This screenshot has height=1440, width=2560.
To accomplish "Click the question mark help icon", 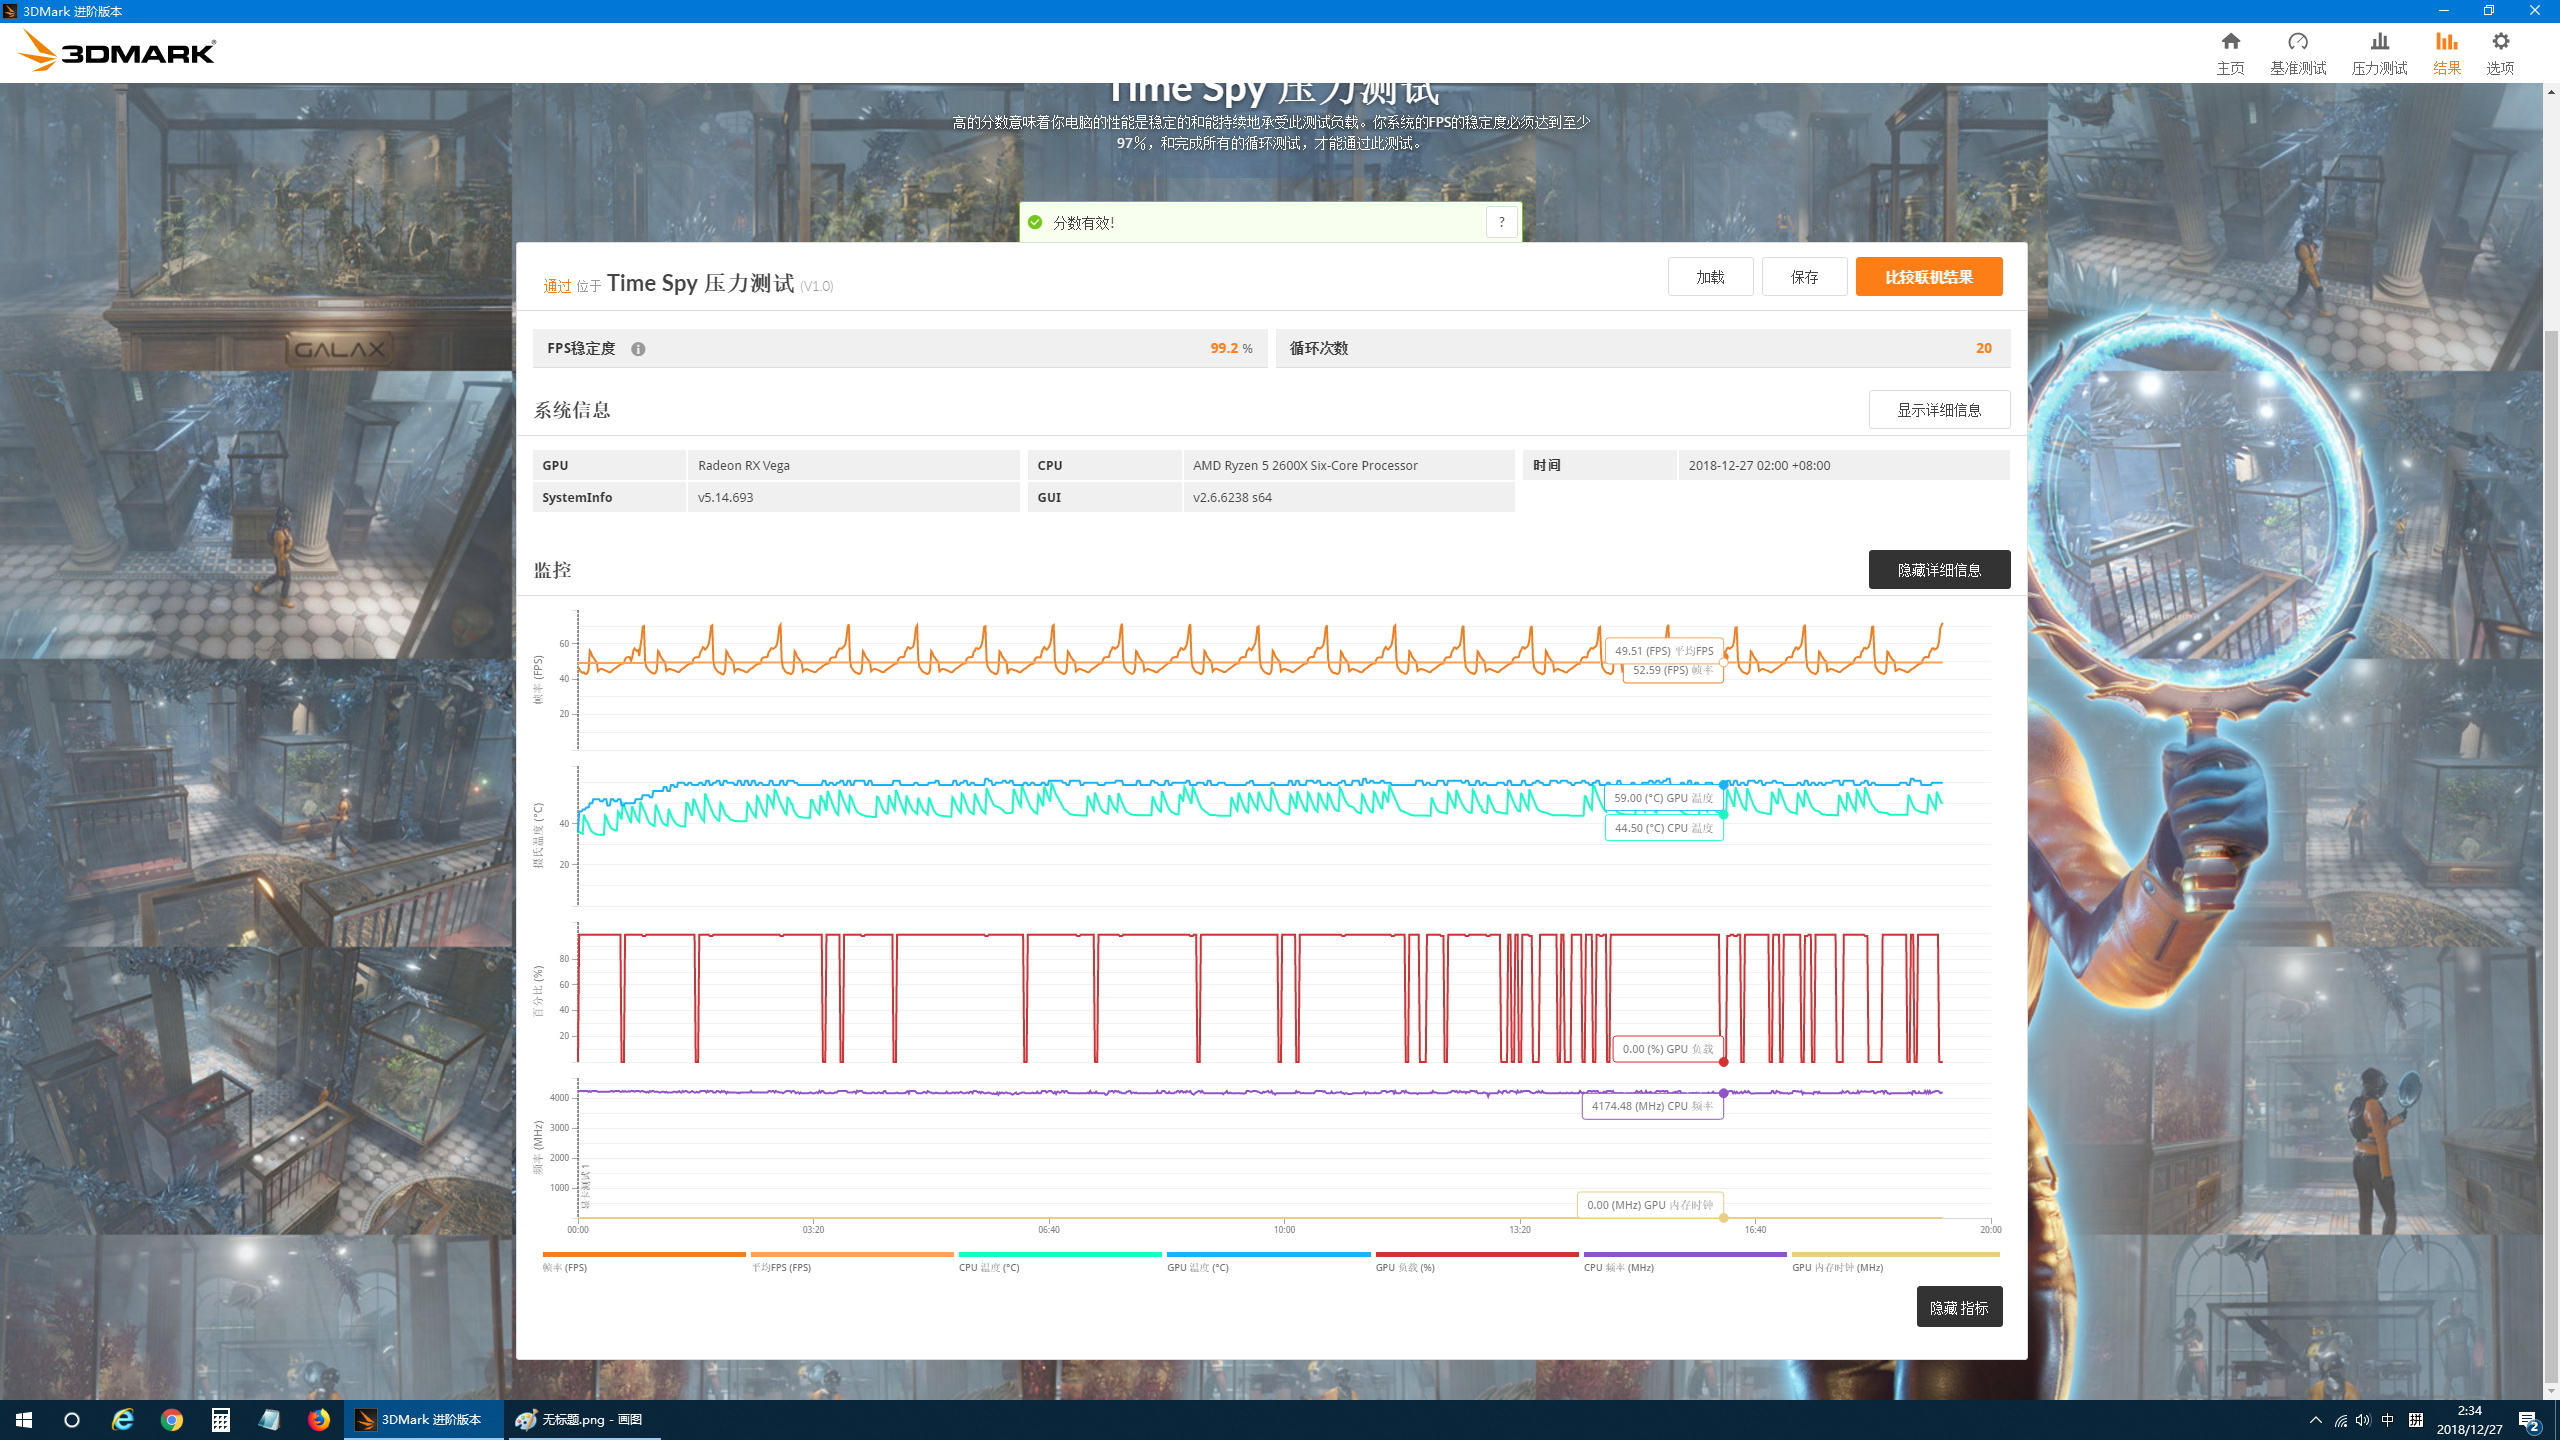I will [1501, 222].
